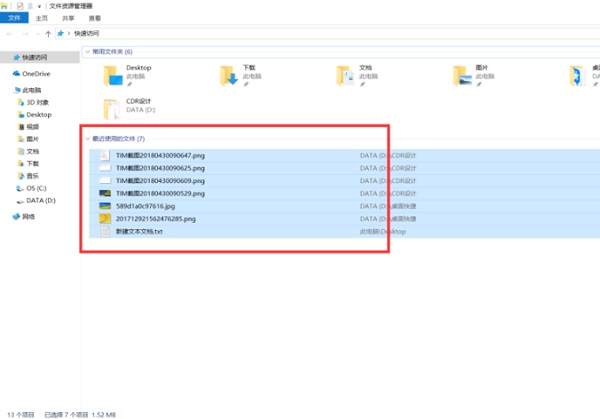Open the 文档 folder in frequent folders
The width and height of the screenshot is (600, 419).
(346, 75)
